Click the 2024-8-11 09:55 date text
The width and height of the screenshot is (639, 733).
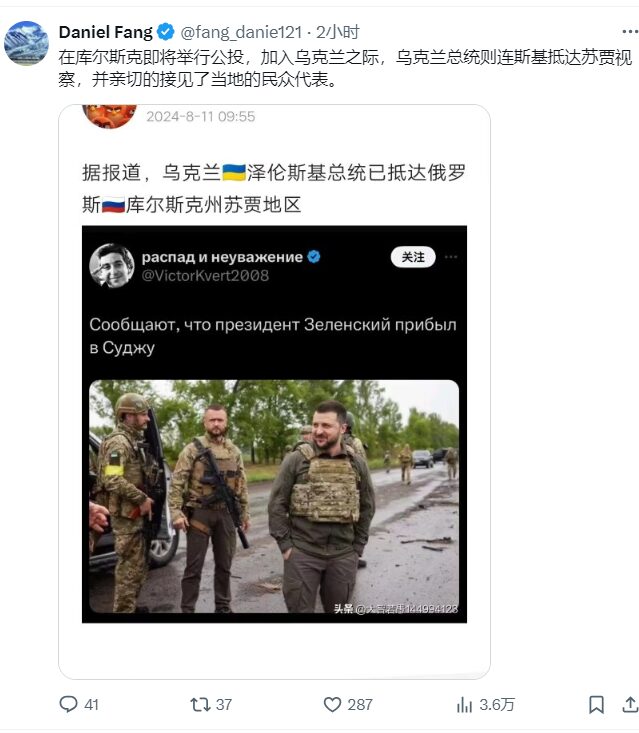[x=201, y=116]
